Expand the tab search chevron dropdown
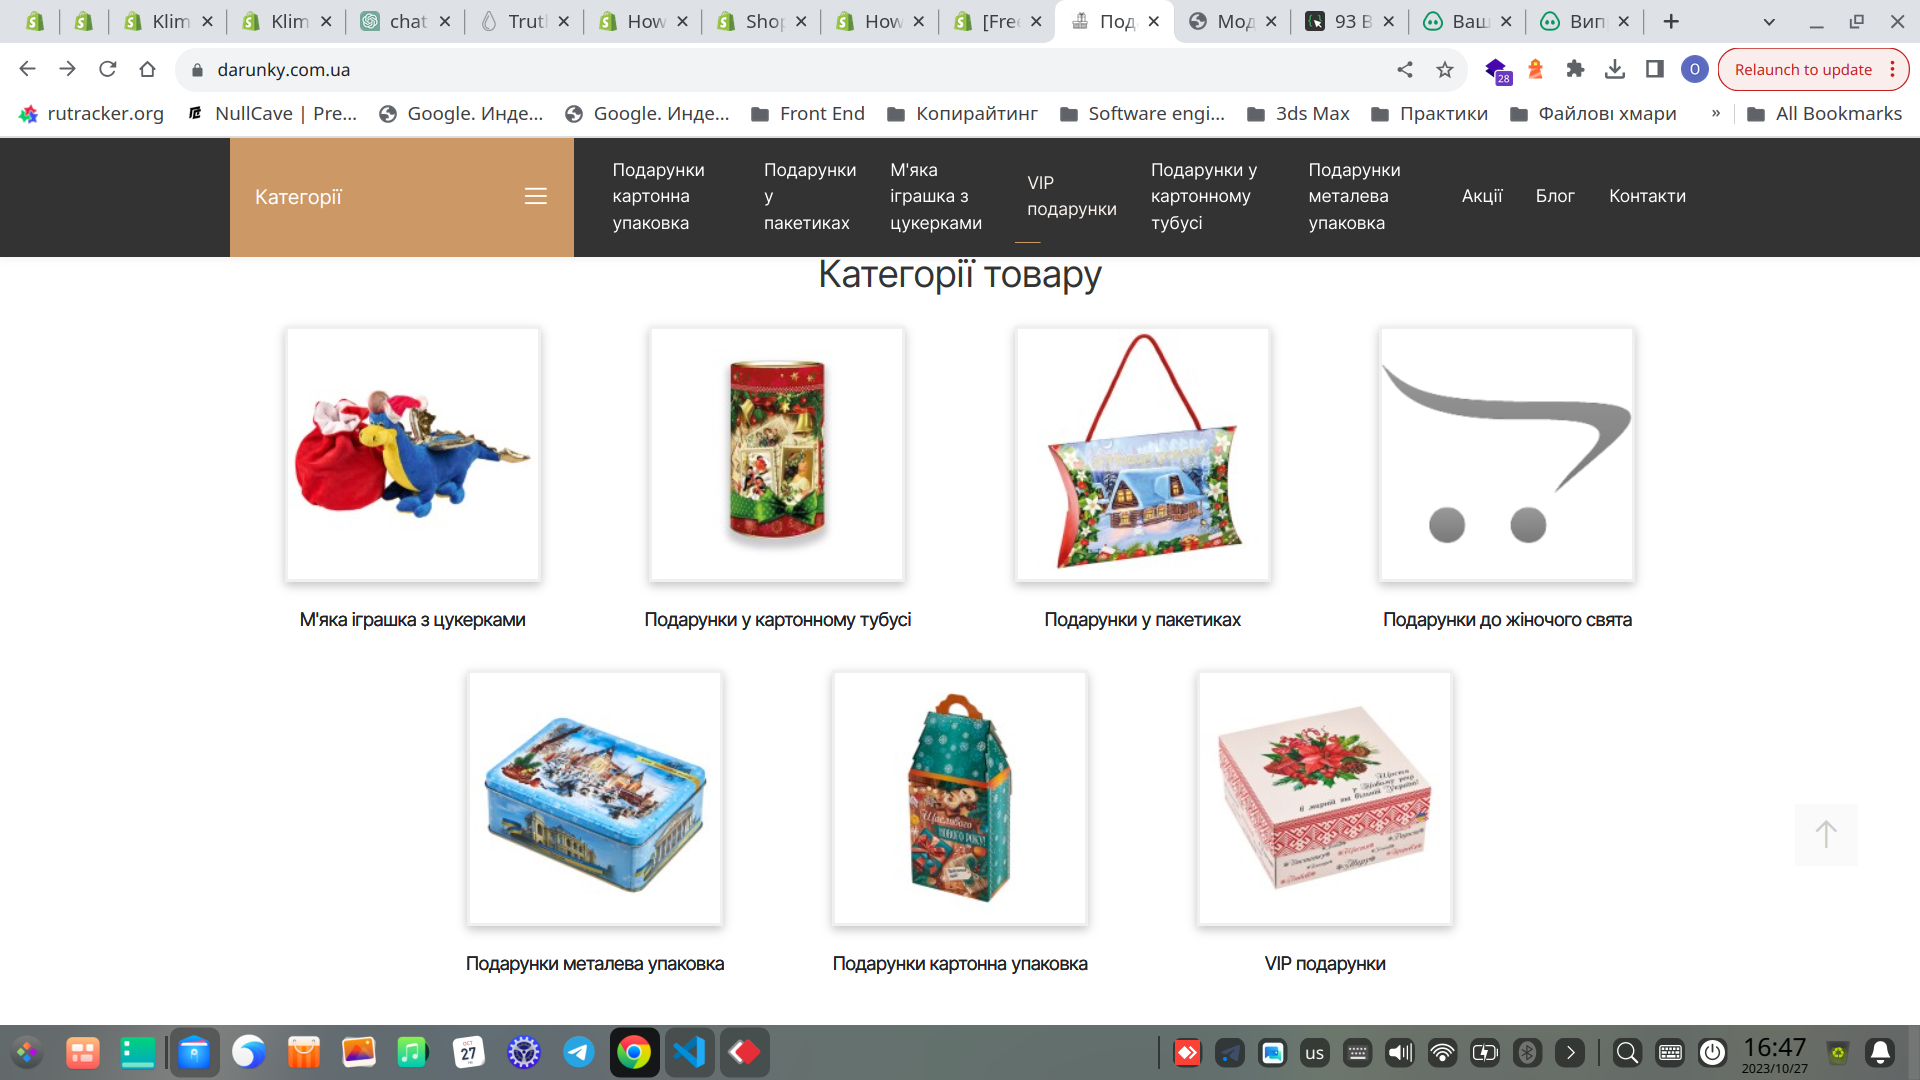Viewport: 1920px width, 1080px height. coord(1769,21)
